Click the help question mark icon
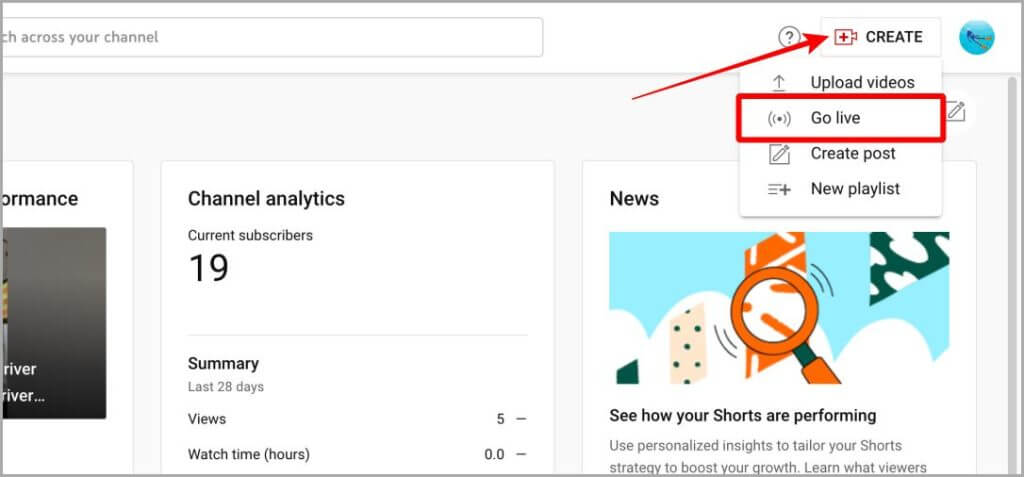Viewport: 1024px width, 477px height. coord(789,37)
